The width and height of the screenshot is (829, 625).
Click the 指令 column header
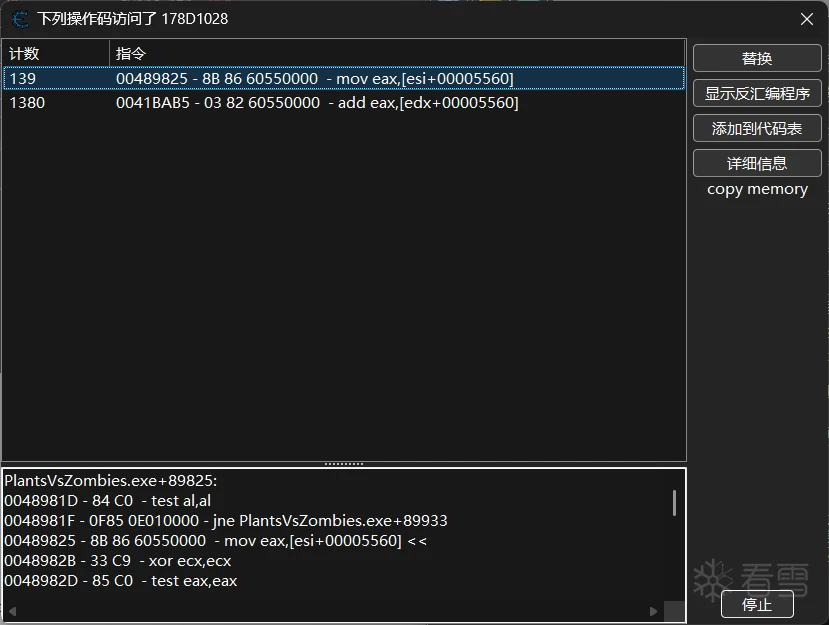pos(398,53)
